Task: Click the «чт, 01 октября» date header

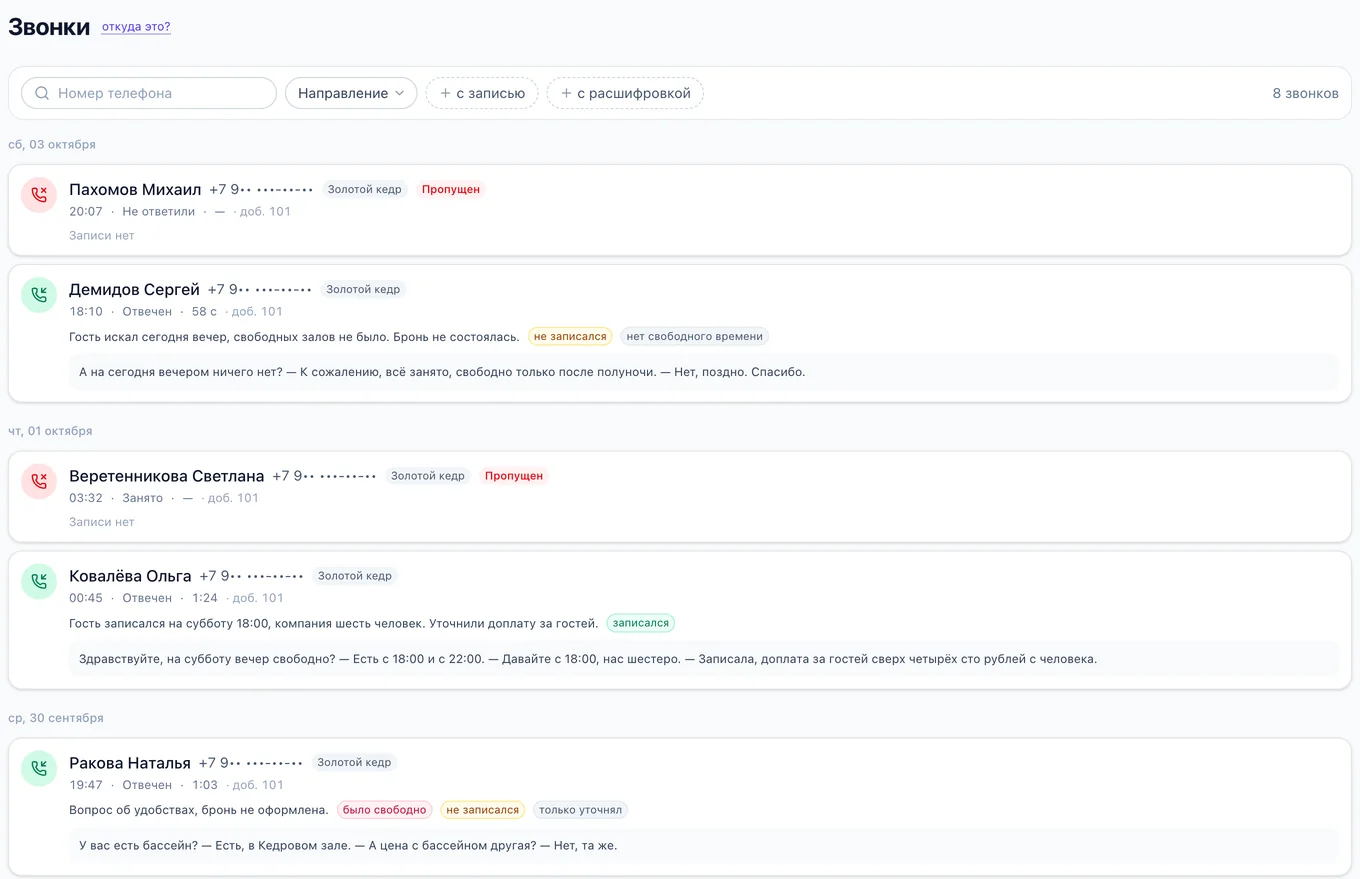Action: 50,431
